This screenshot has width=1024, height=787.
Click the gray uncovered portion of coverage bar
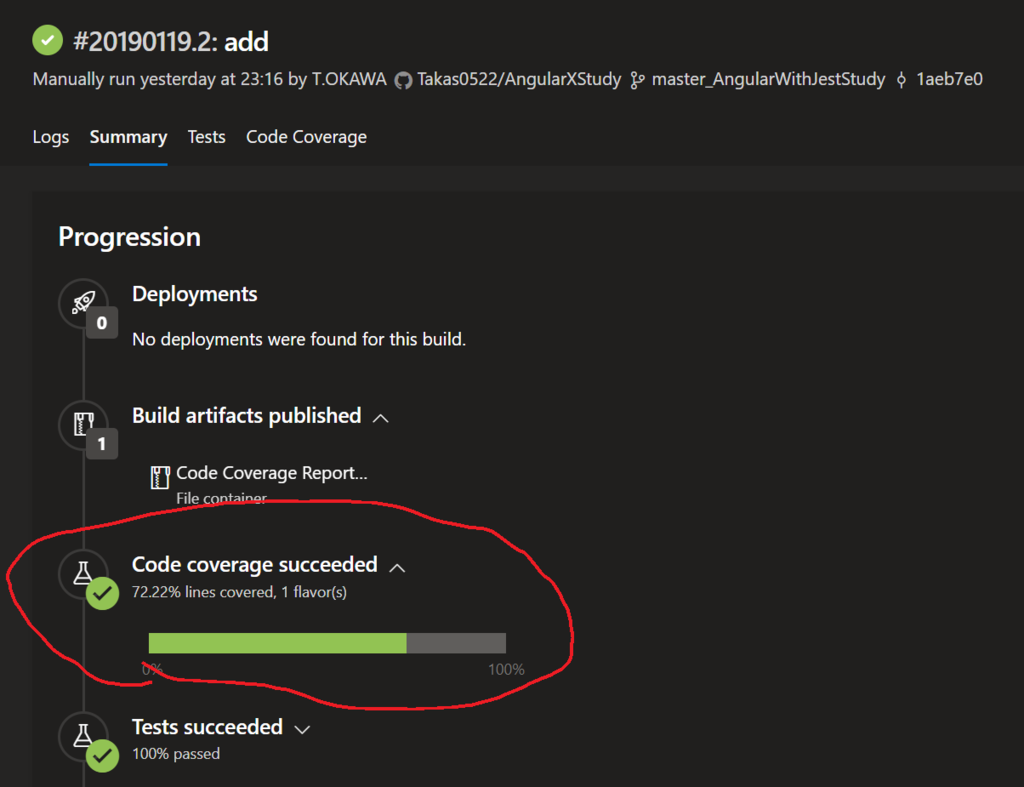coord(456,643)
